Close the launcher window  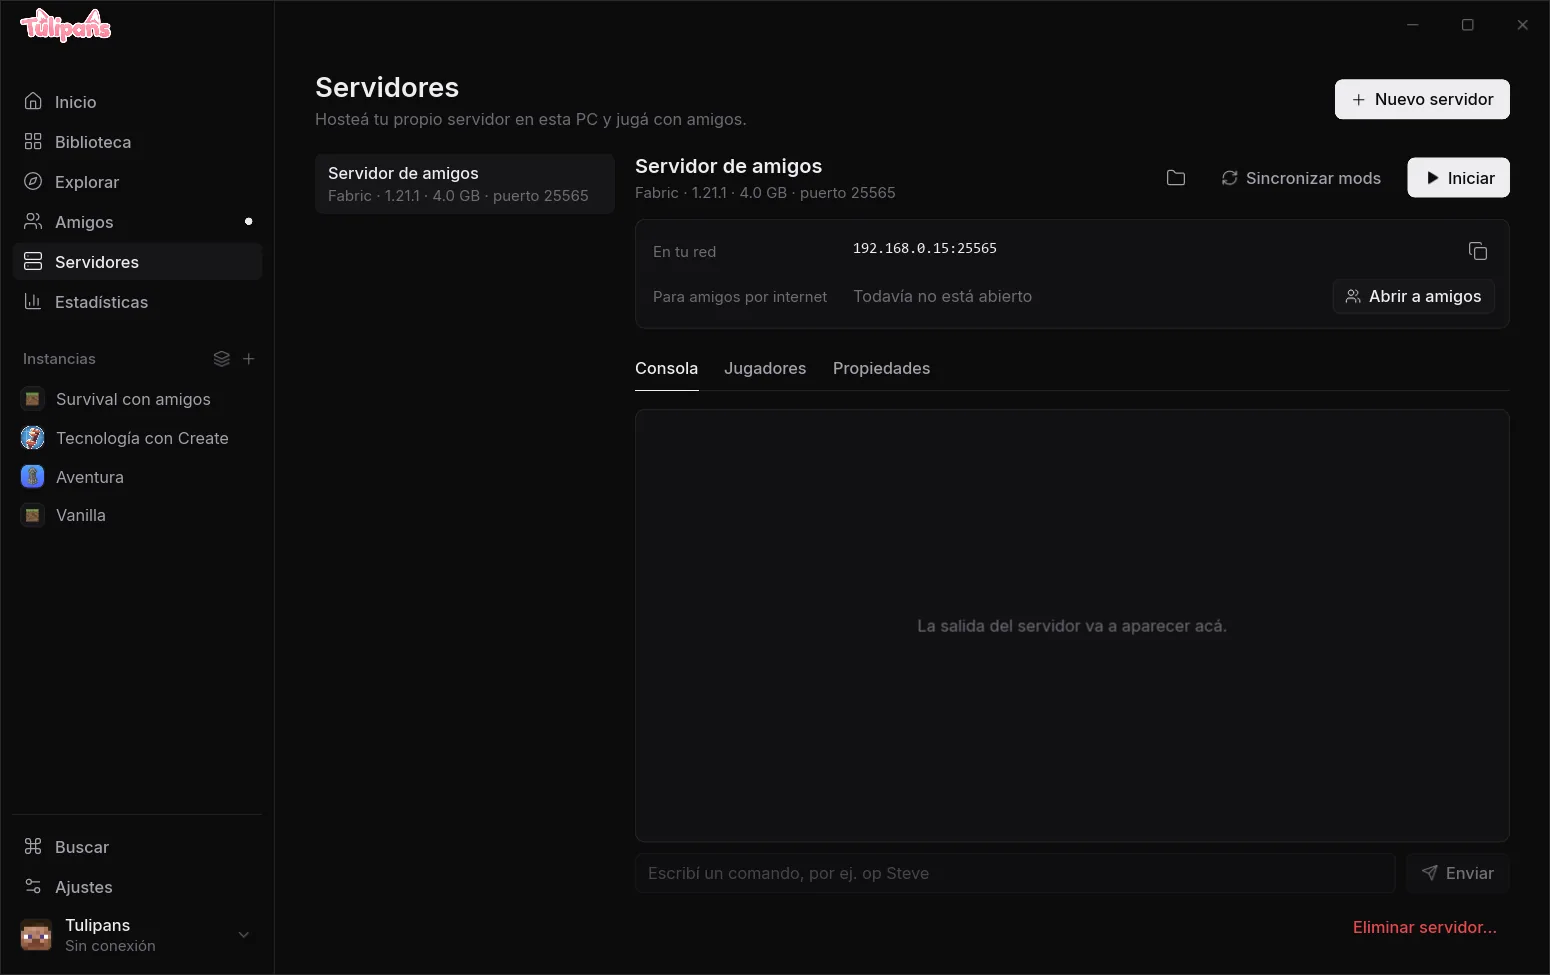(1523, 25)
